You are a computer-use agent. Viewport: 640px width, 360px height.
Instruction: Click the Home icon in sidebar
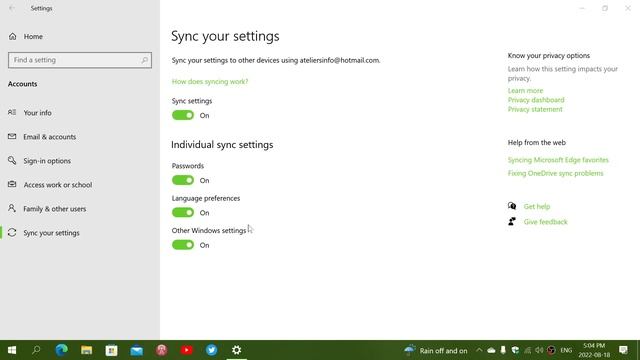pyautogui.click(x=13, y=36)
